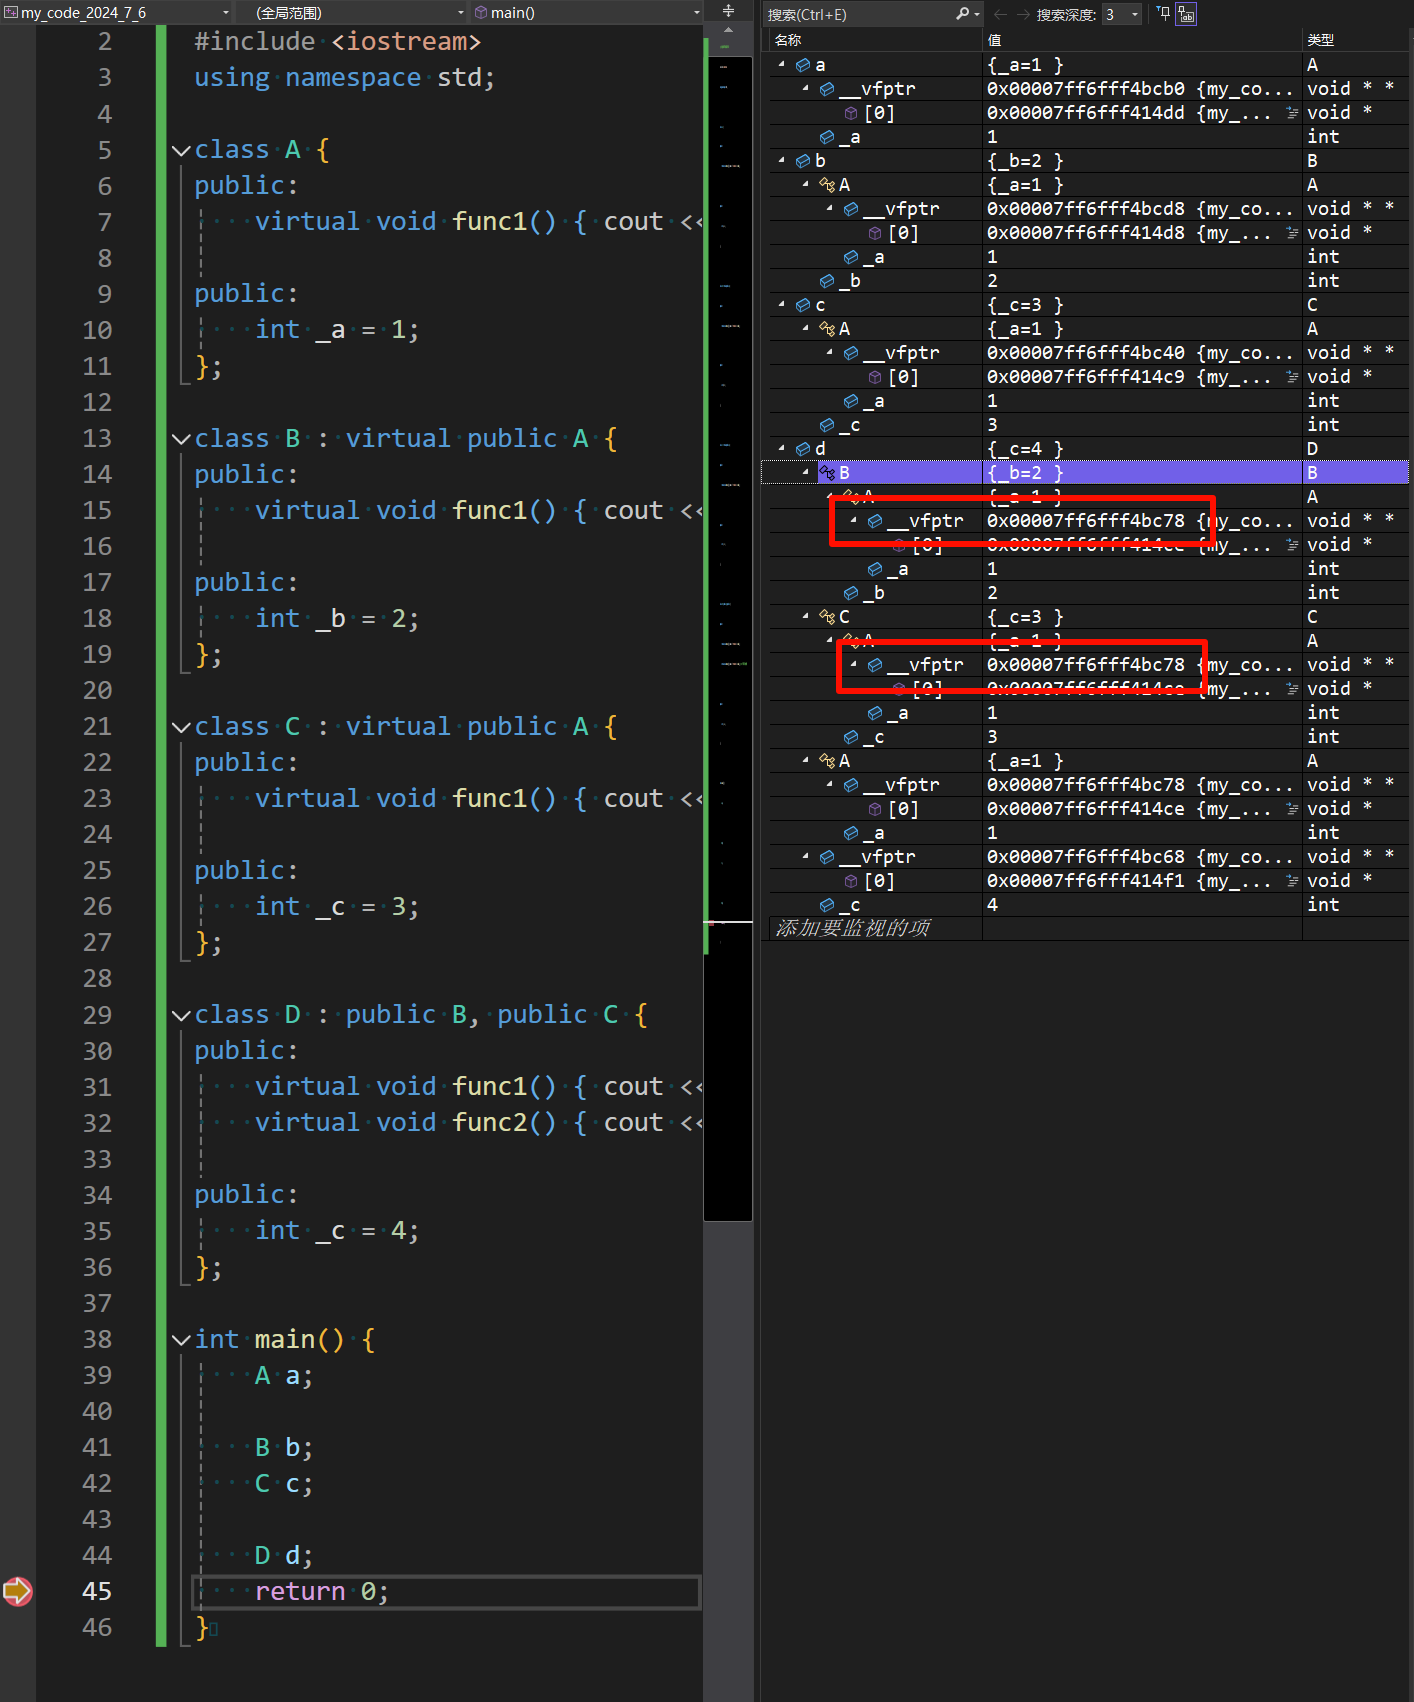Open the main() member dropdown
This screenshot has height=1702, width=1414.
point(695,13)
